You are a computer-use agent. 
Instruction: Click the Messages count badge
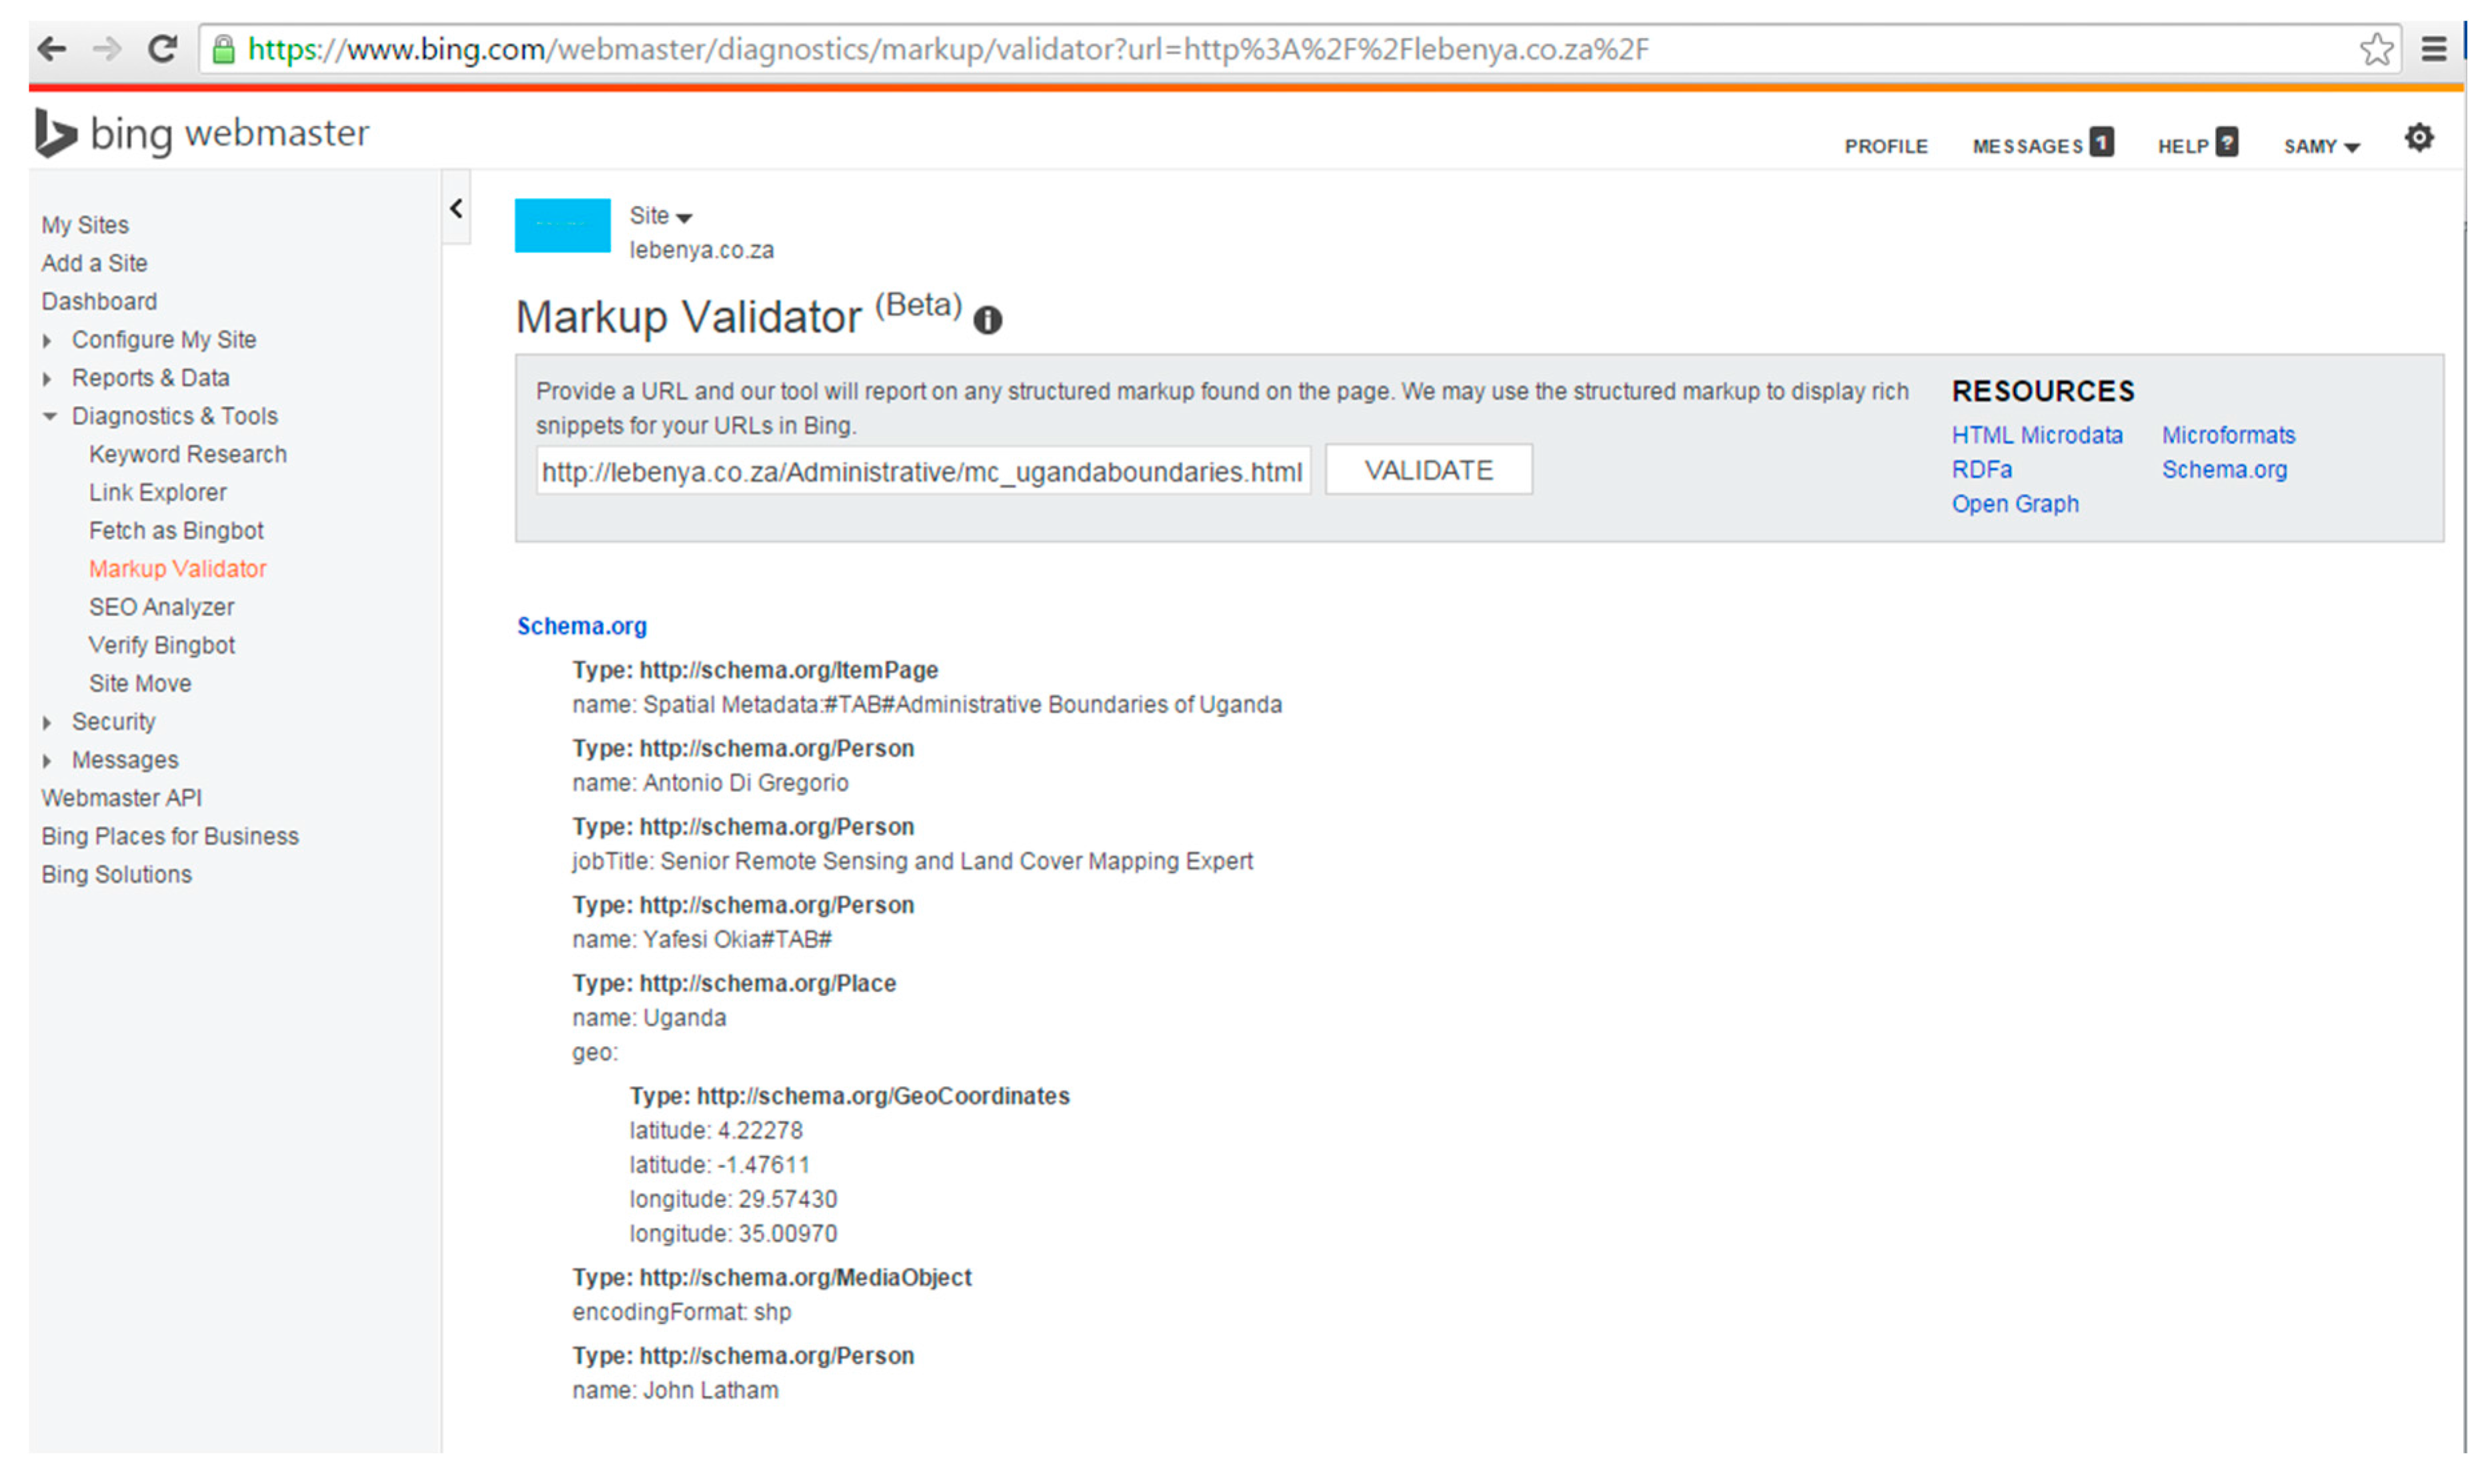point(2101,143)
